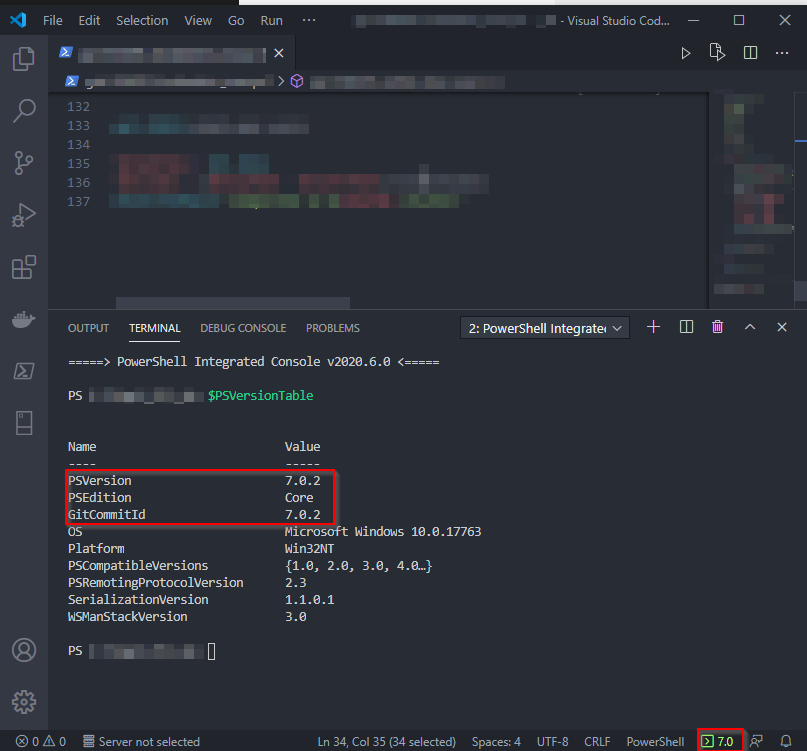This screenshot has height=751, width=807.
Task: Click line number 132 in gutter
Action: click(78, 107)
